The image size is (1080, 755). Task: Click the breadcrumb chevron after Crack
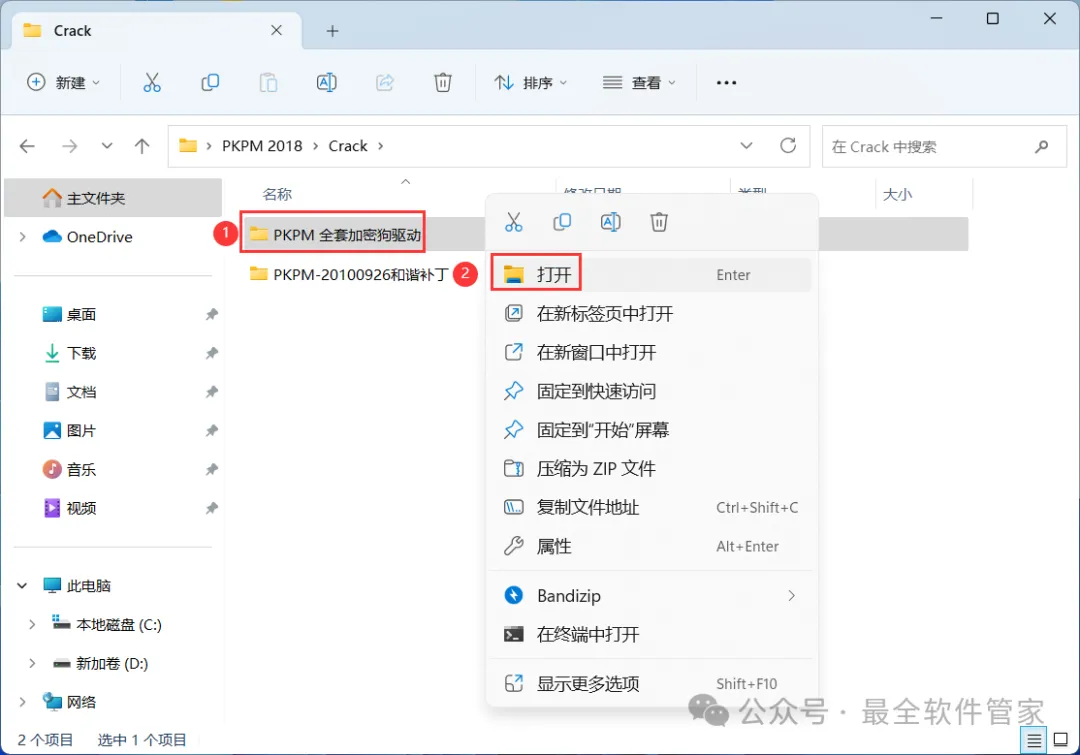pyautogui.click(x=380, y=146)
